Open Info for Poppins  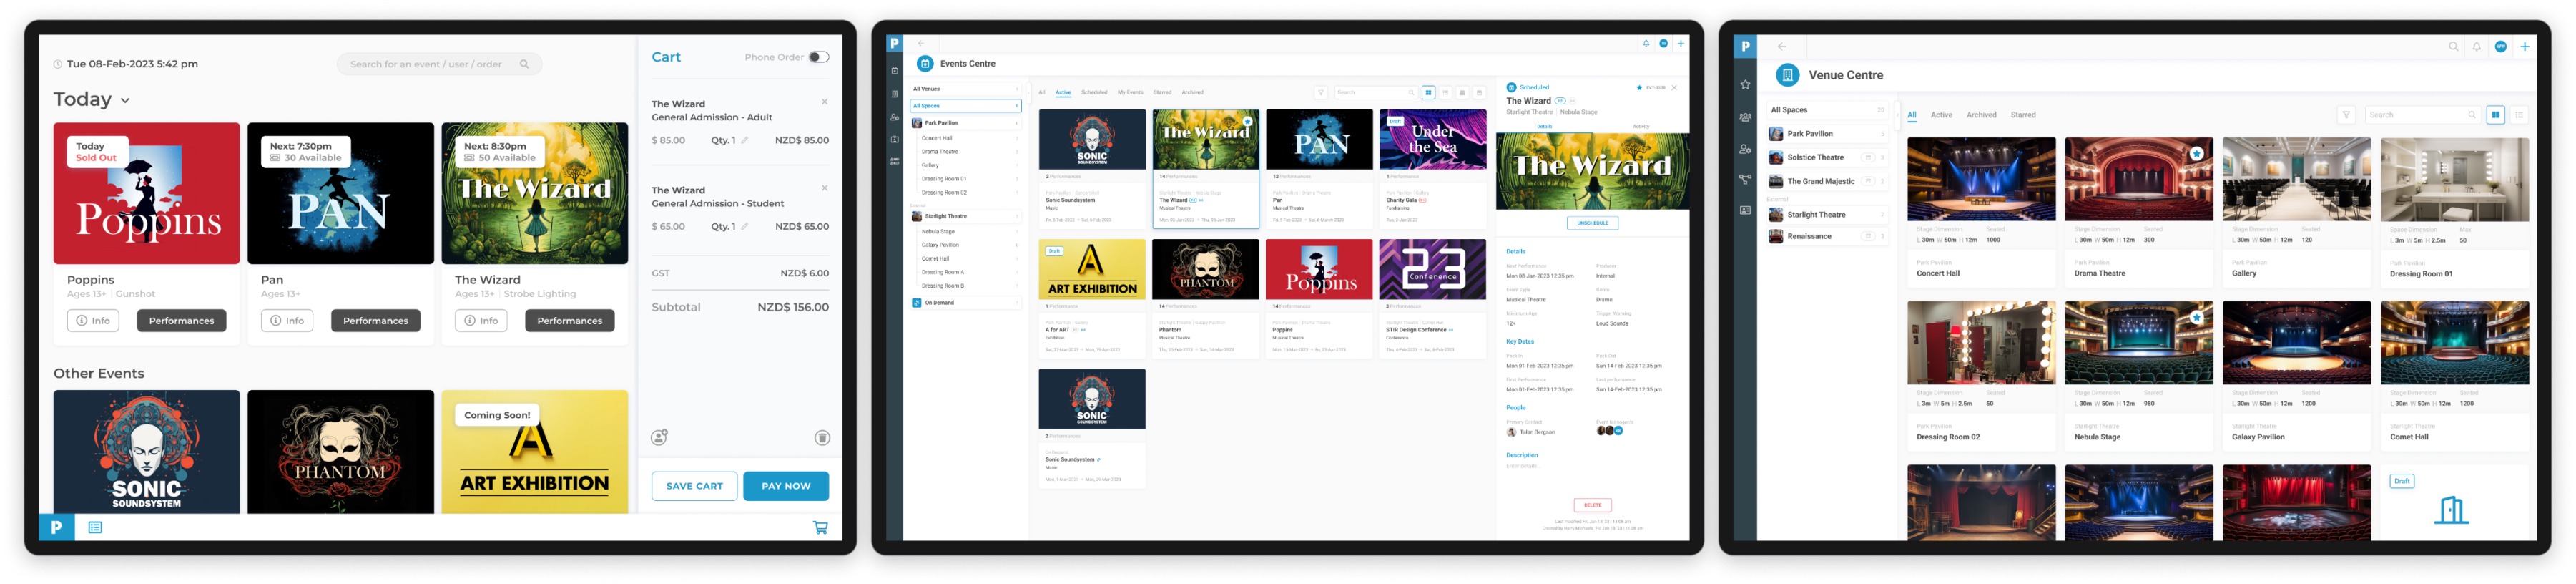pyautogui.click(x=93, y=321)
